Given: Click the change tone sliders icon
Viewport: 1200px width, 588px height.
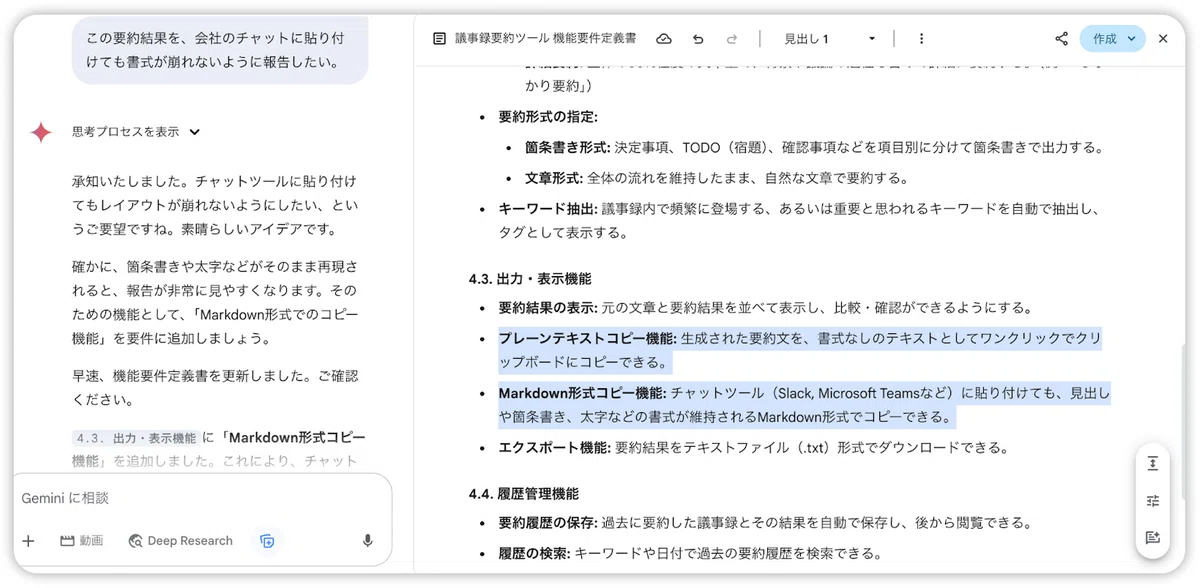Looking at the screenshot, I should click(x=1153, y=501).
